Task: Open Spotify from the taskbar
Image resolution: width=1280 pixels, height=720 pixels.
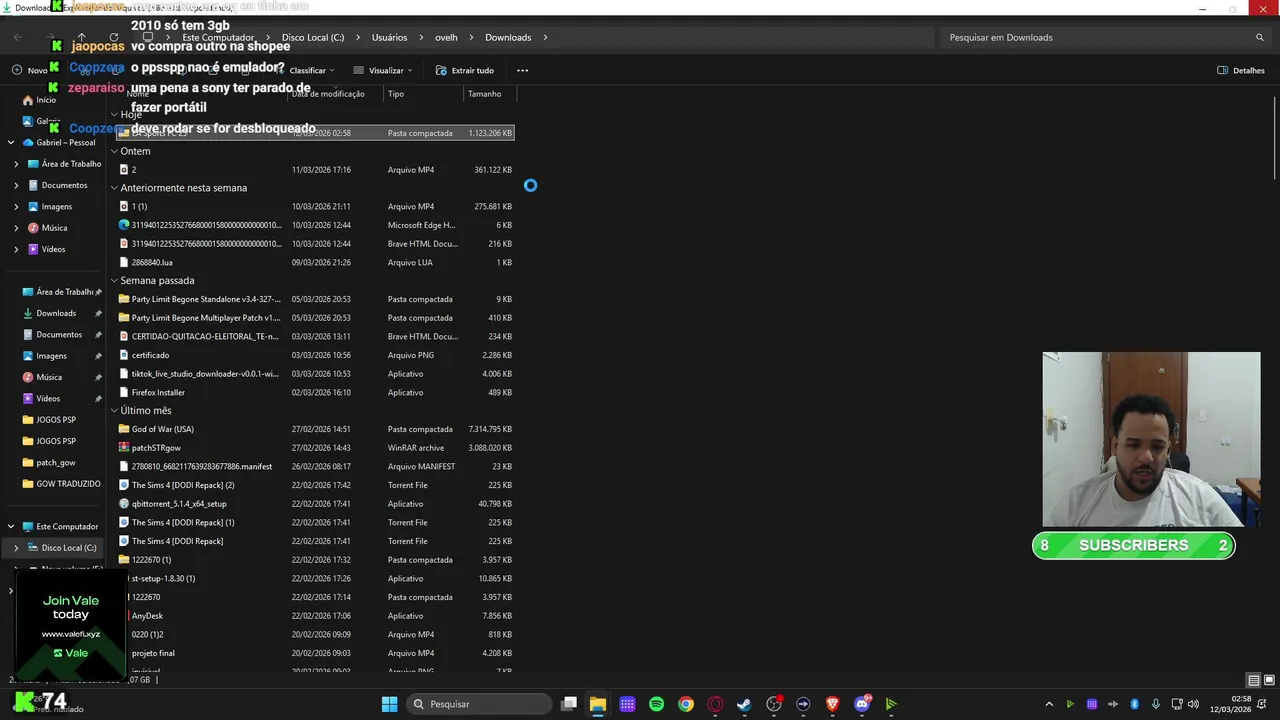Action: 656,704
